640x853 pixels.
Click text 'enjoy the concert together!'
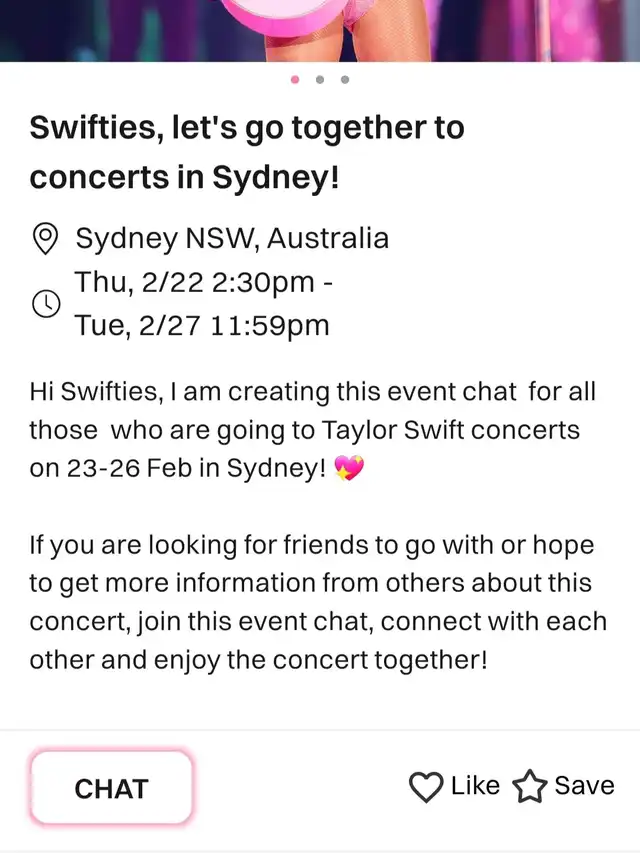321,660
